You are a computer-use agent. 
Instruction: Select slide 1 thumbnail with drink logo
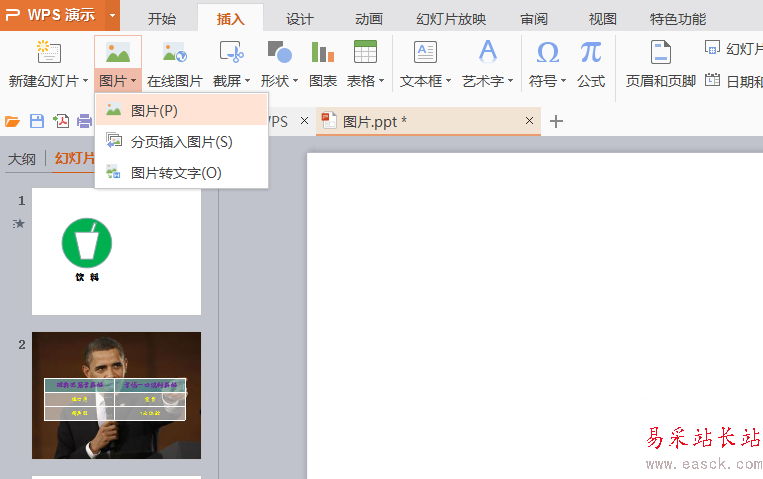(116, 251)
